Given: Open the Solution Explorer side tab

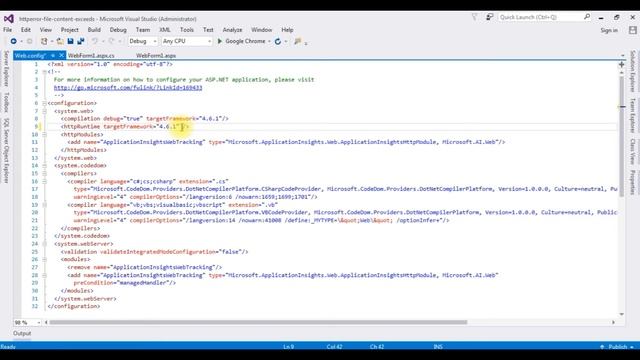Looking at the screenshot, I should pyautogui.click(x=632, y=71).
